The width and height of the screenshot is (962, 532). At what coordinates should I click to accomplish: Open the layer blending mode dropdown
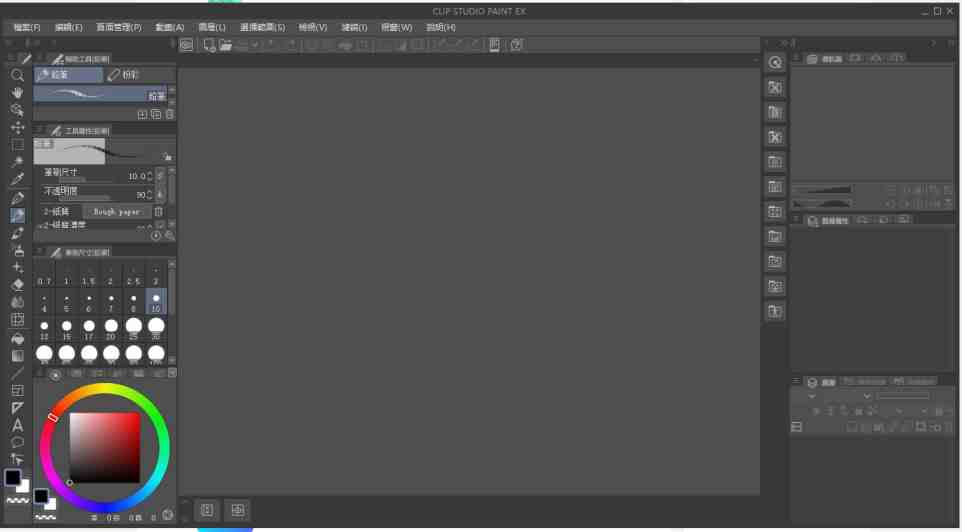(838, 396)
